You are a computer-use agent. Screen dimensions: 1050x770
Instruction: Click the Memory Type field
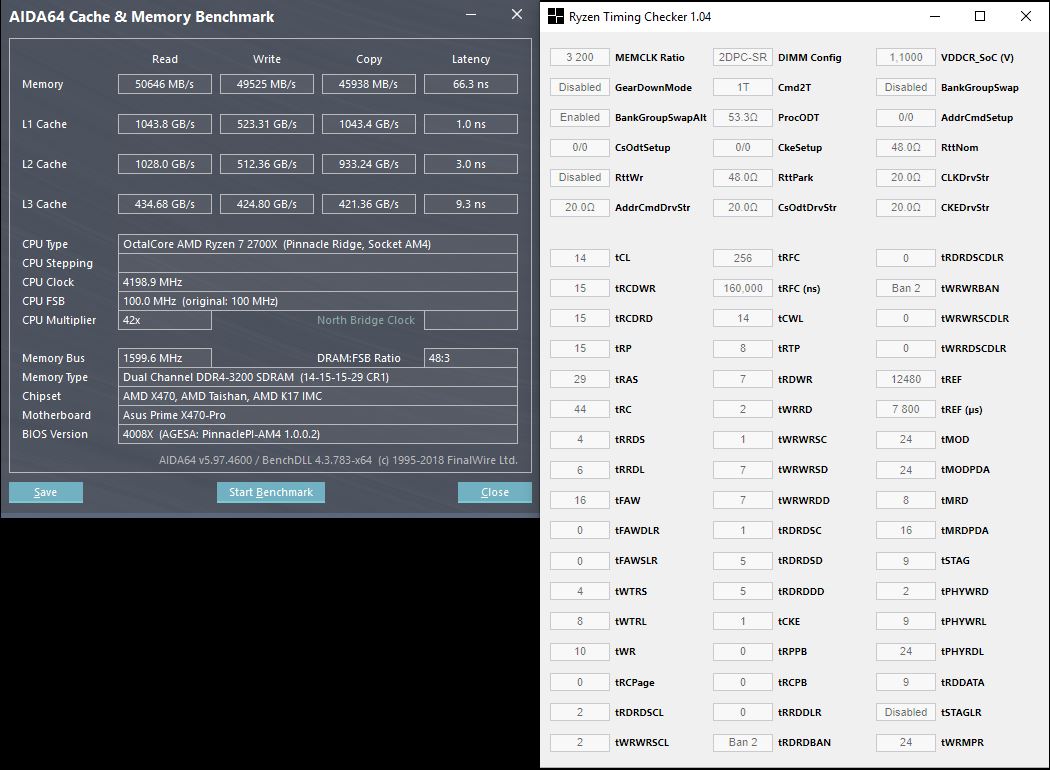(318, 377)
